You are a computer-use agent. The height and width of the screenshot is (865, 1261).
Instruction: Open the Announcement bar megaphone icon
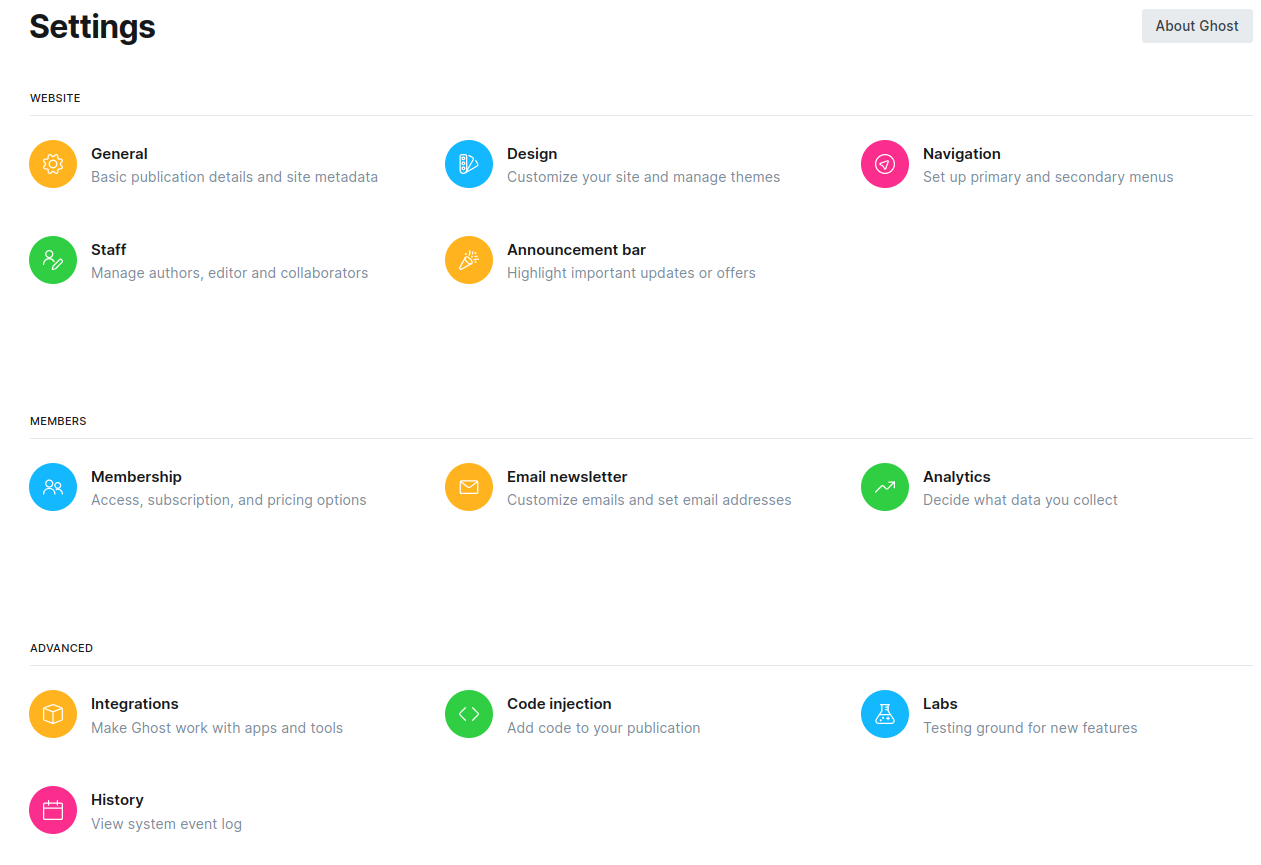(x=468, y=260)
